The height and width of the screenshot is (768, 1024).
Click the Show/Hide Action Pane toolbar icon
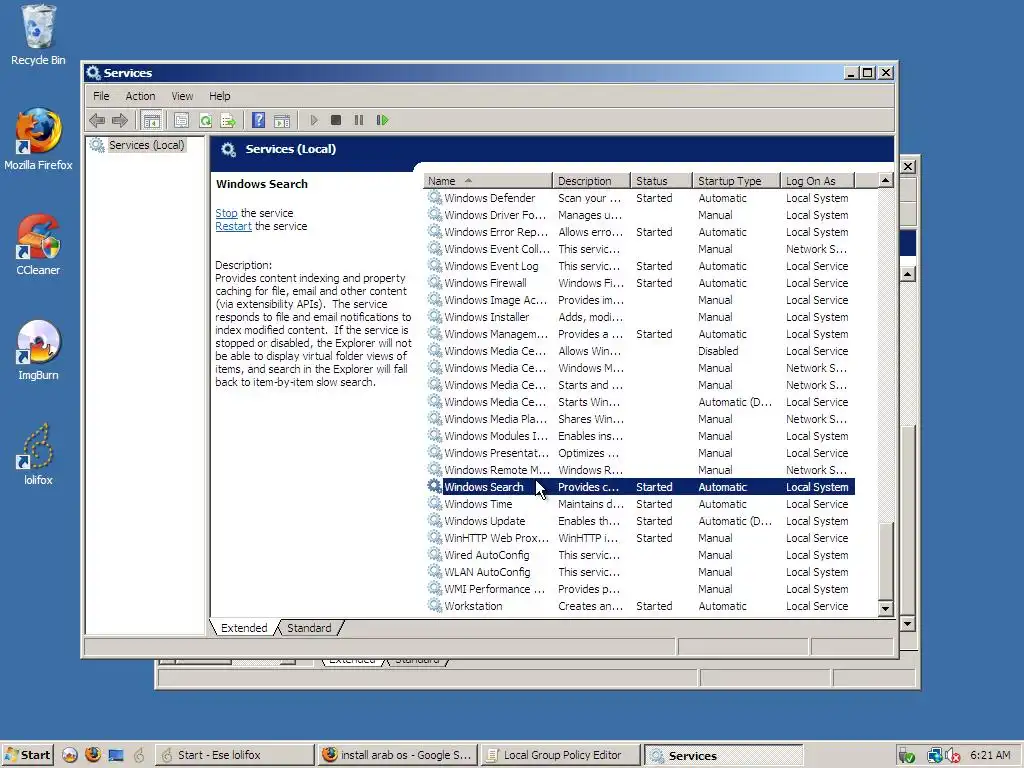(x=282, y=120)
